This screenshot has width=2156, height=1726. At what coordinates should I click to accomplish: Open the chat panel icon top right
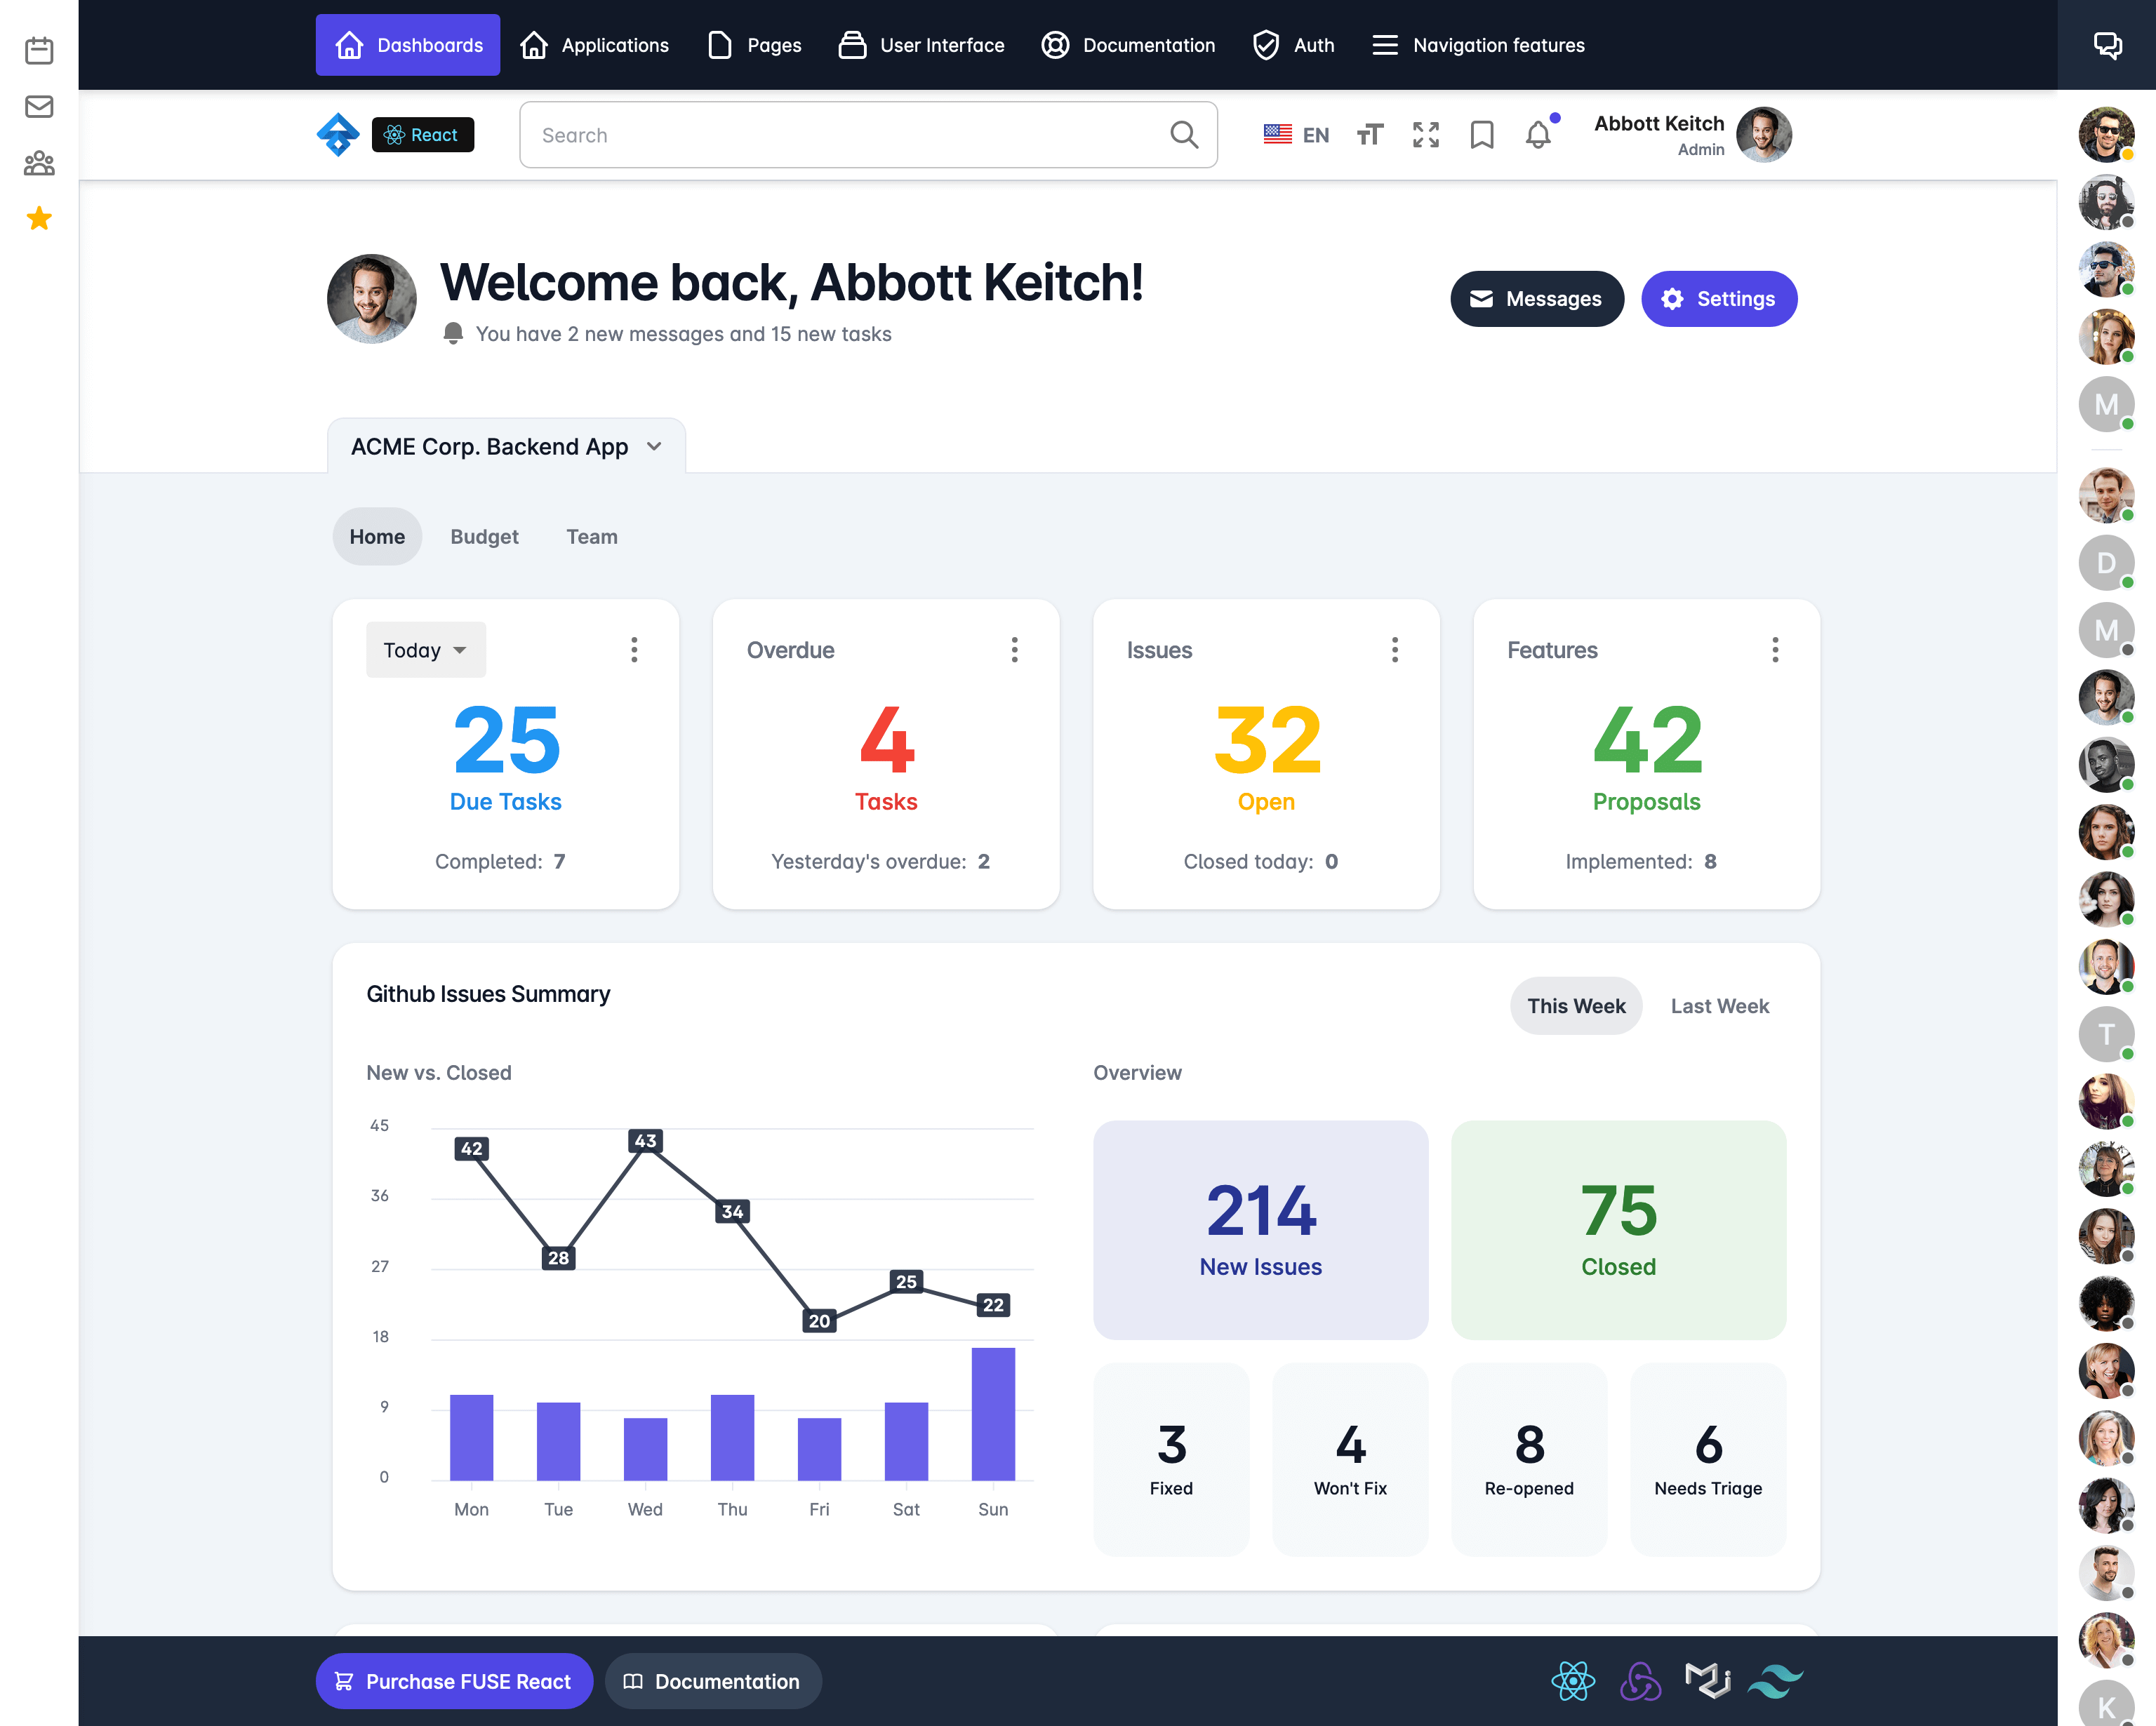[2107, 45]
